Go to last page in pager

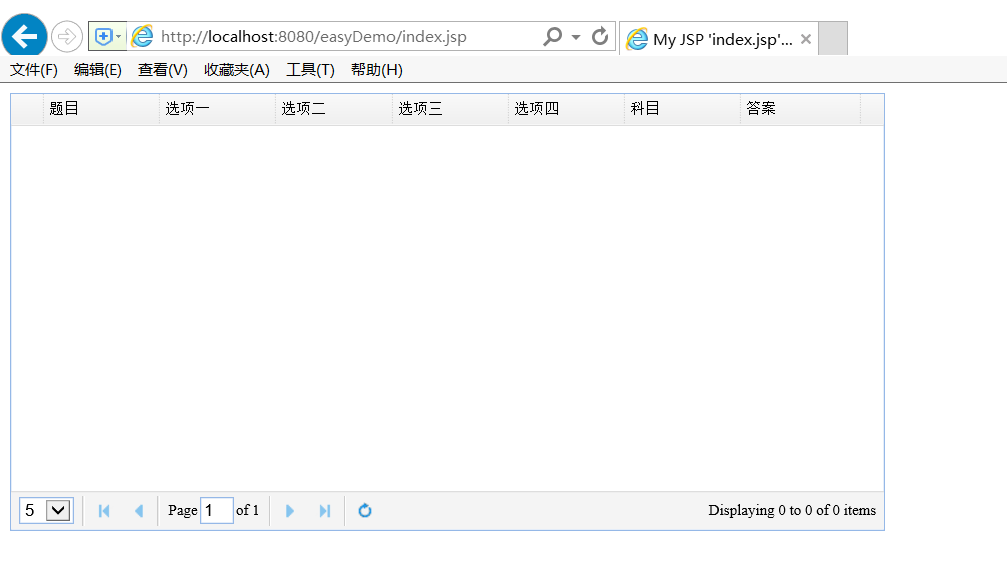[325, 511]
